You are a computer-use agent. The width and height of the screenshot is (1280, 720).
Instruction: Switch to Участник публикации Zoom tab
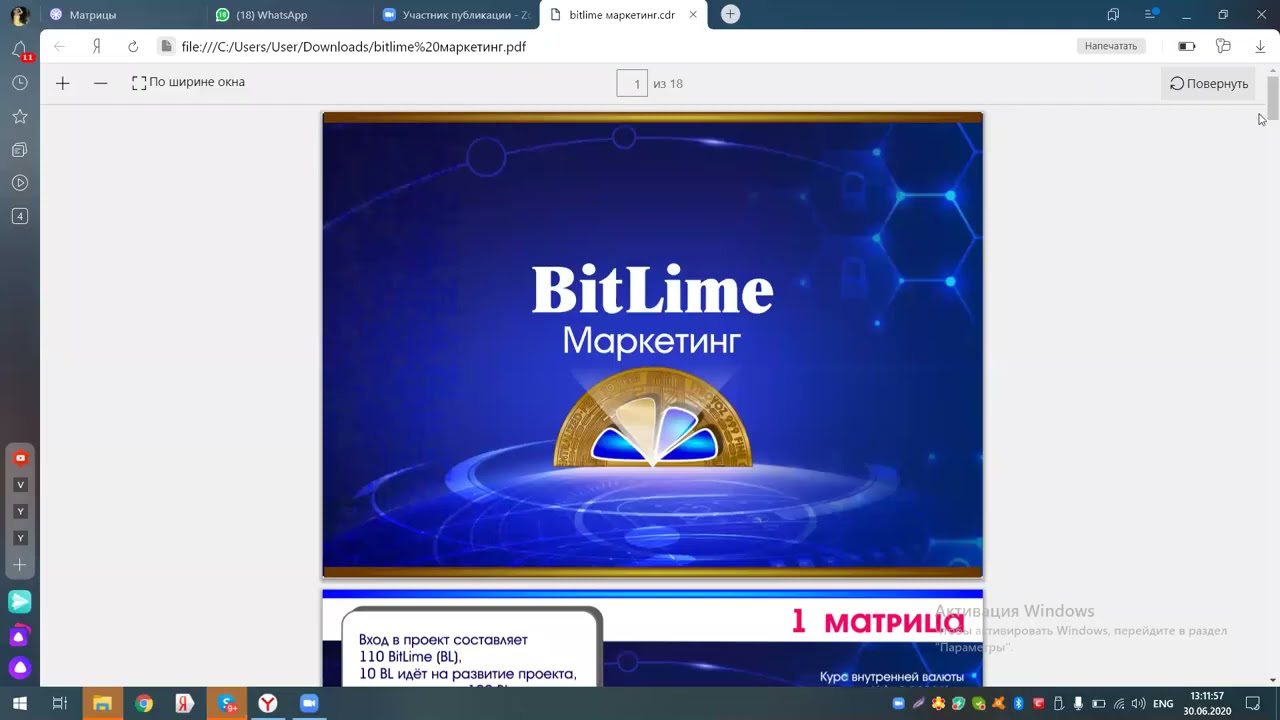[x=456, y=15]
